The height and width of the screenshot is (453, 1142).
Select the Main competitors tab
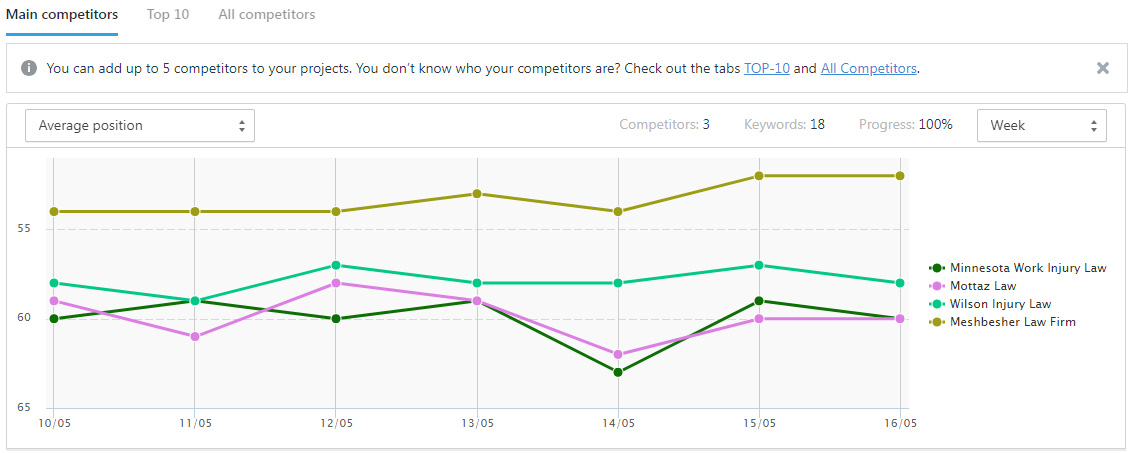[x=62, y=15]
